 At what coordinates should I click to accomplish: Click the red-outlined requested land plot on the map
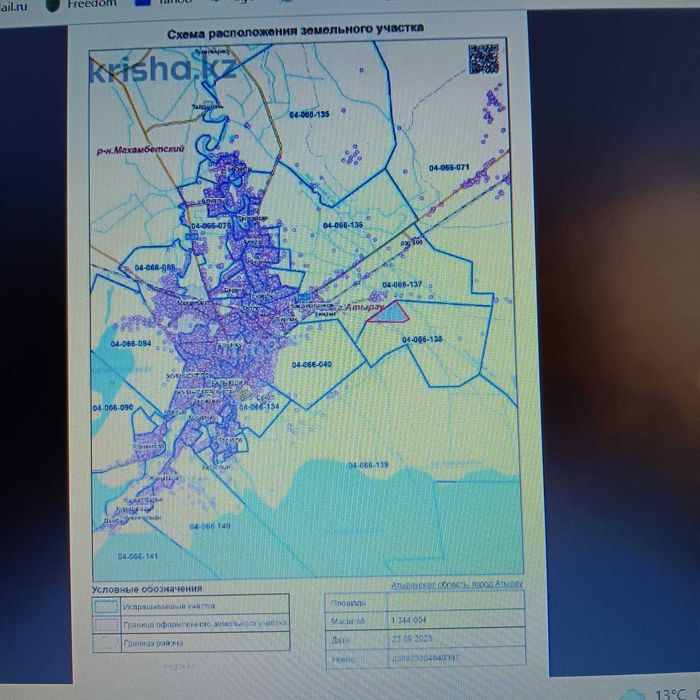389,312
